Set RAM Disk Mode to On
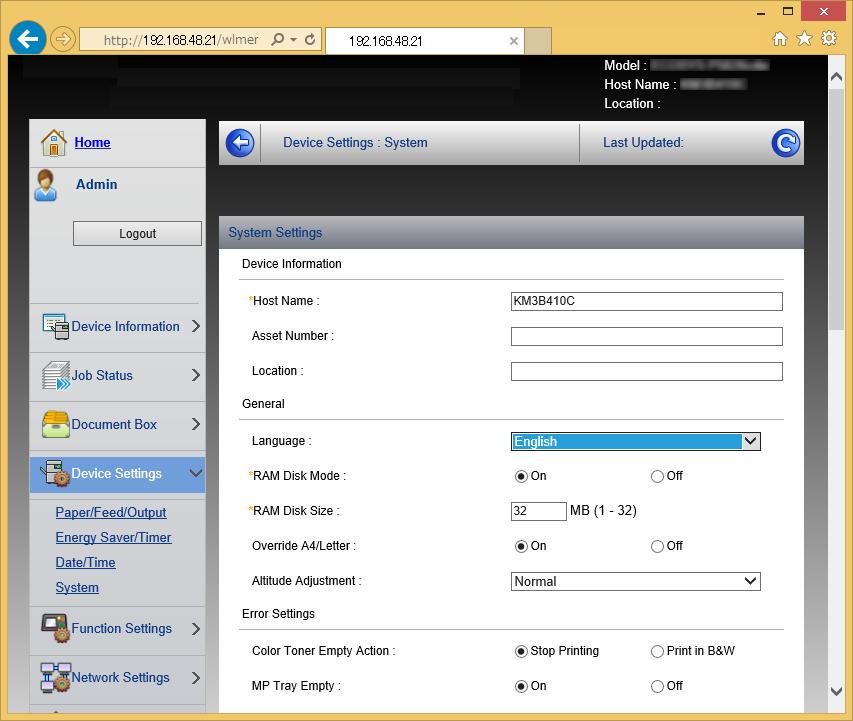853x721 pixels. [x=521, y=477]
